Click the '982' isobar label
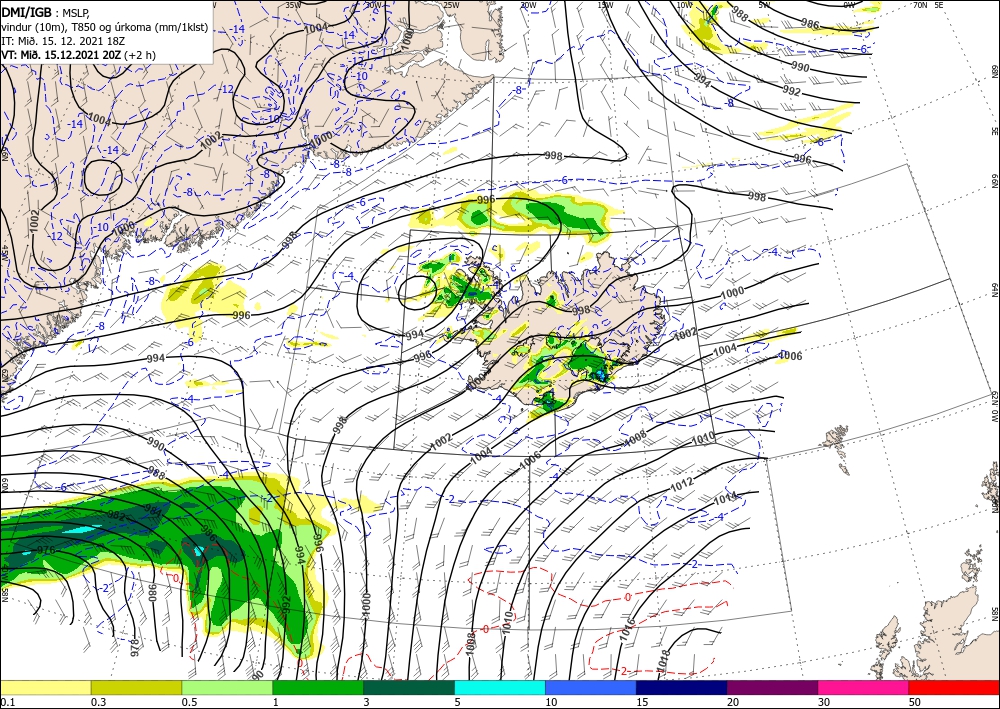Screen dimensions: 1000x709 pos(116,515)
